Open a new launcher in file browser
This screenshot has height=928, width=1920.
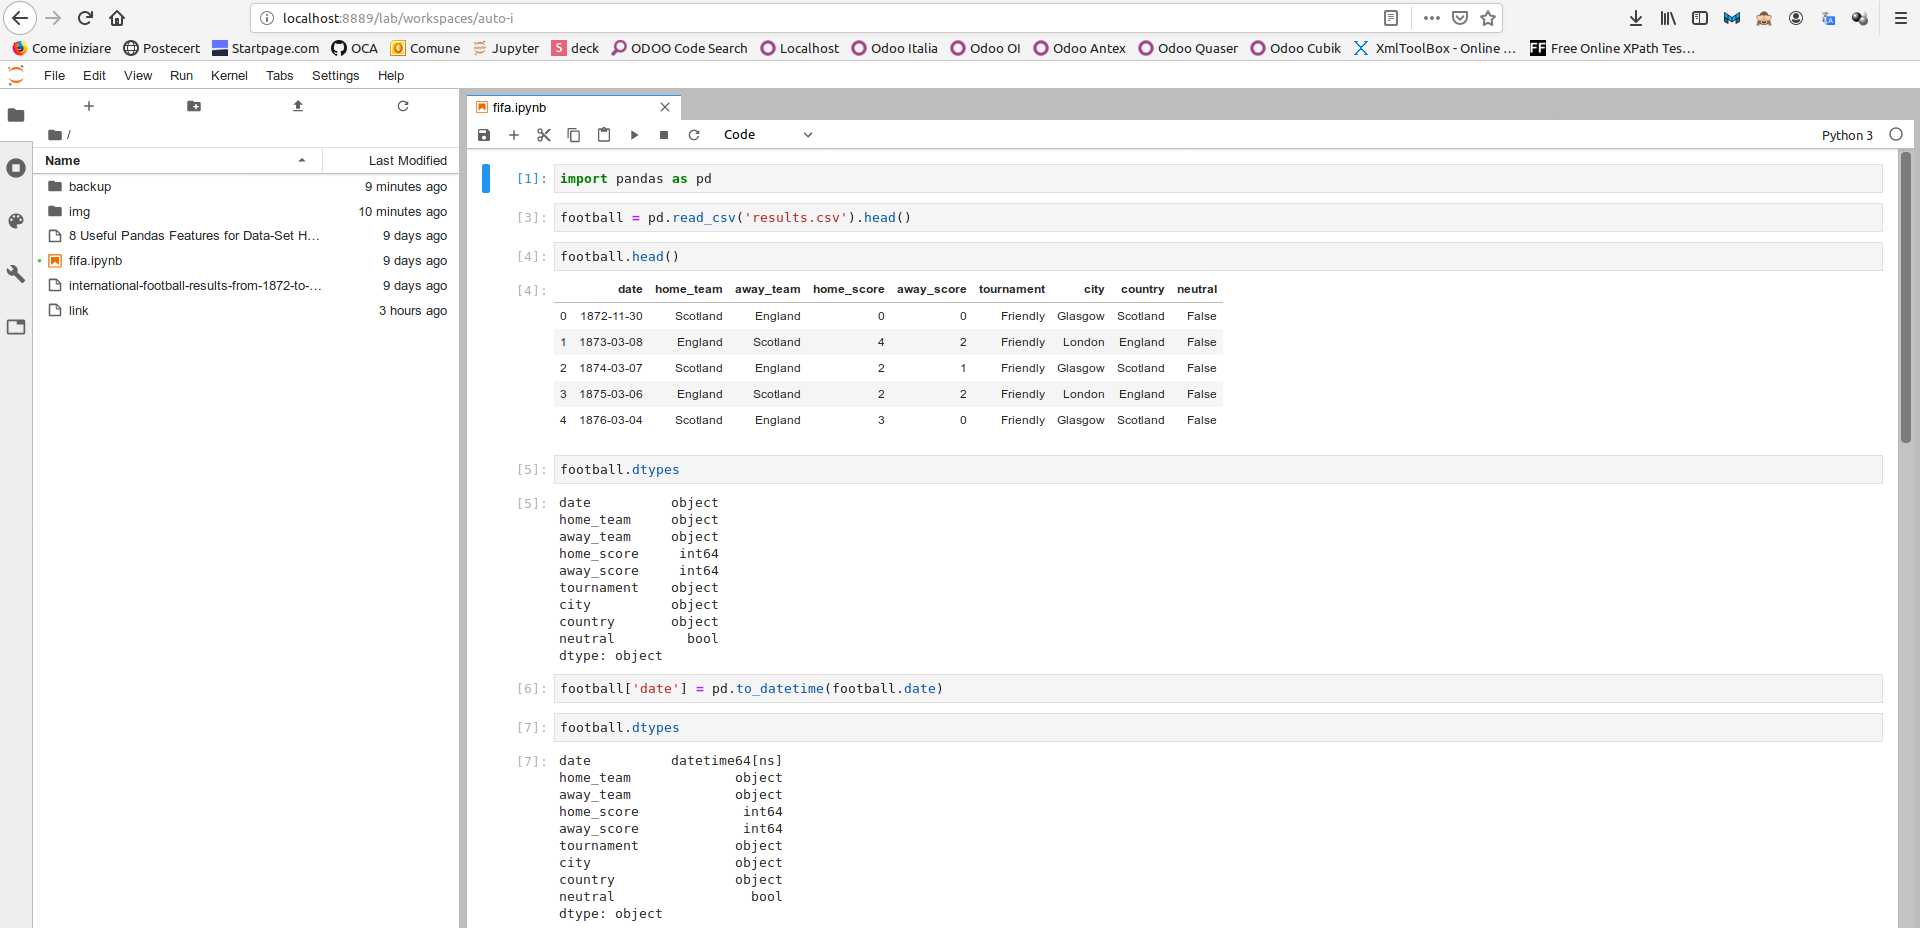pyautogui.click(x=89, y=106)
